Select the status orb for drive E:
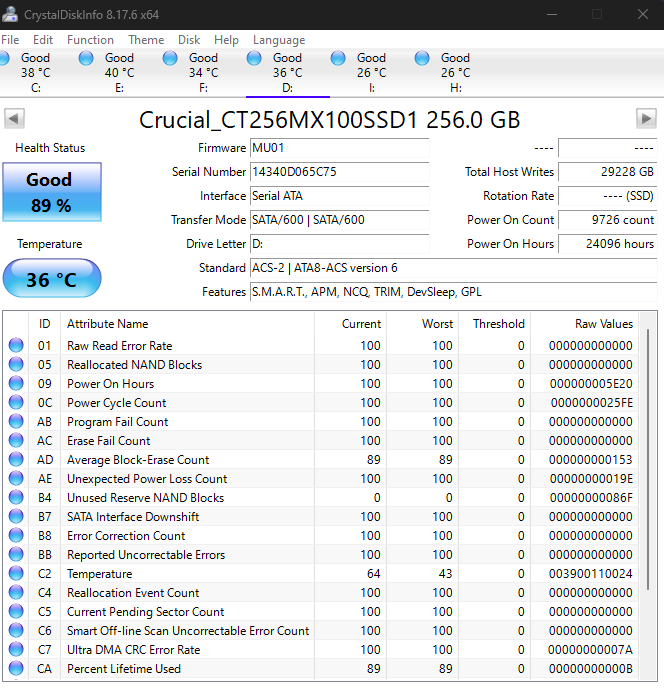This screenshot has height=688, width=664. coord(86,58)
